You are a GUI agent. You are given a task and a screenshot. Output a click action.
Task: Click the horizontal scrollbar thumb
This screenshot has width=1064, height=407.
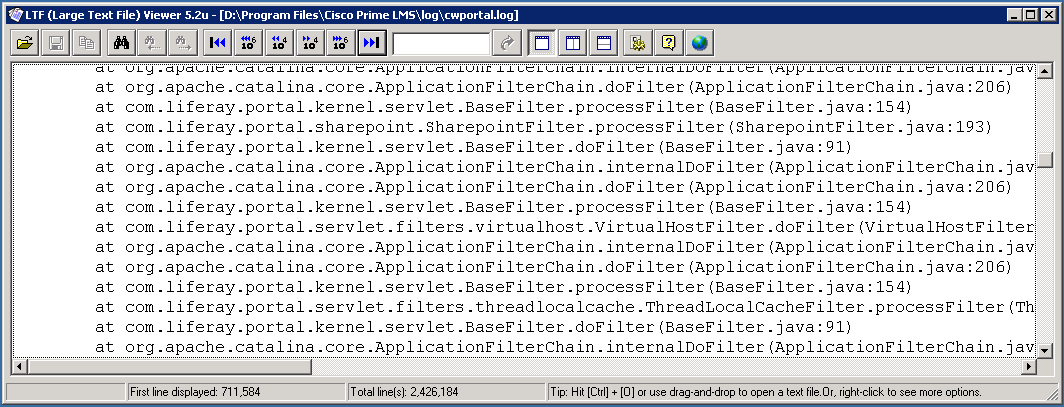[169, 366]
